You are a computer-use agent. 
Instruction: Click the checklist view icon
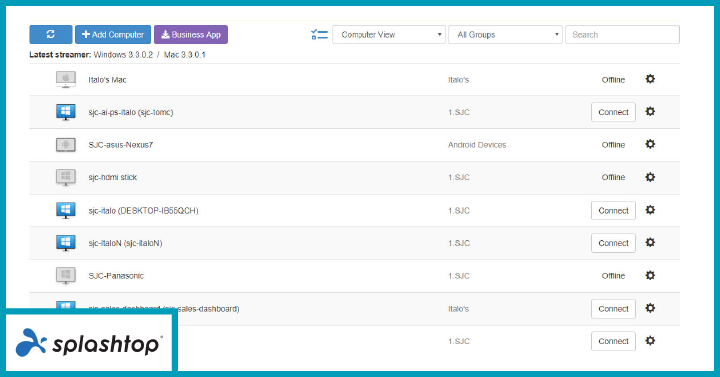tap(319, 34)
